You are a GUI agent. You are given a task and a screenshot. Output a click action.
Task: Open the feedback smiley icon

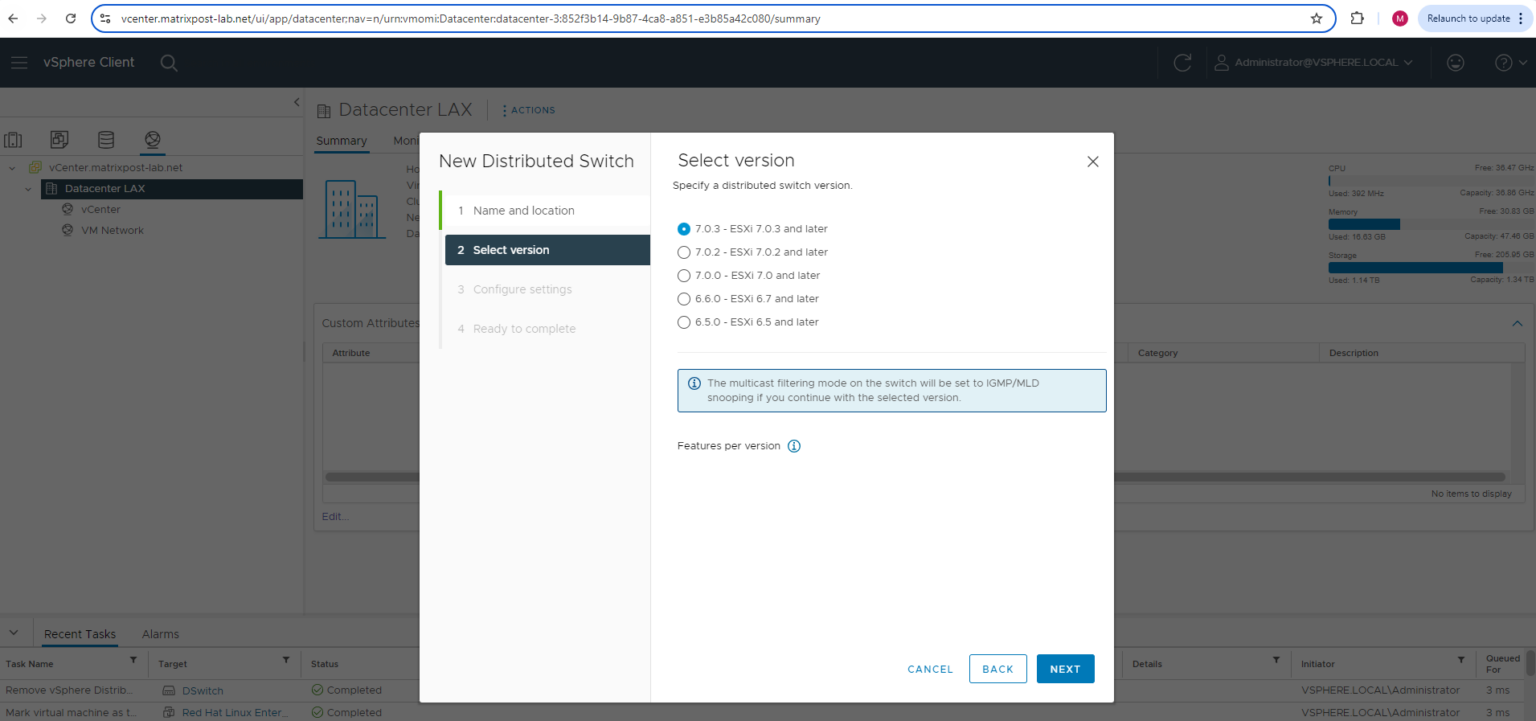pos(1455,62)
